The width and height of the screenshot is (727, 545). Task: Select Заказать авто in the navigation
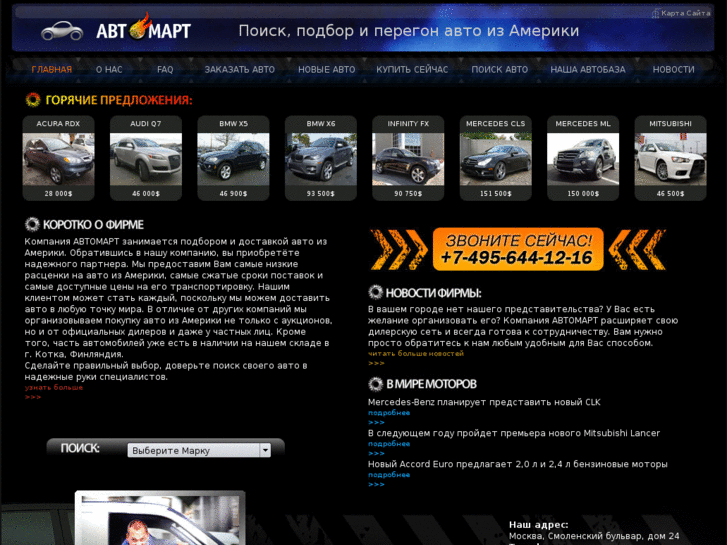pyautogui.click(x=240, y=70)
